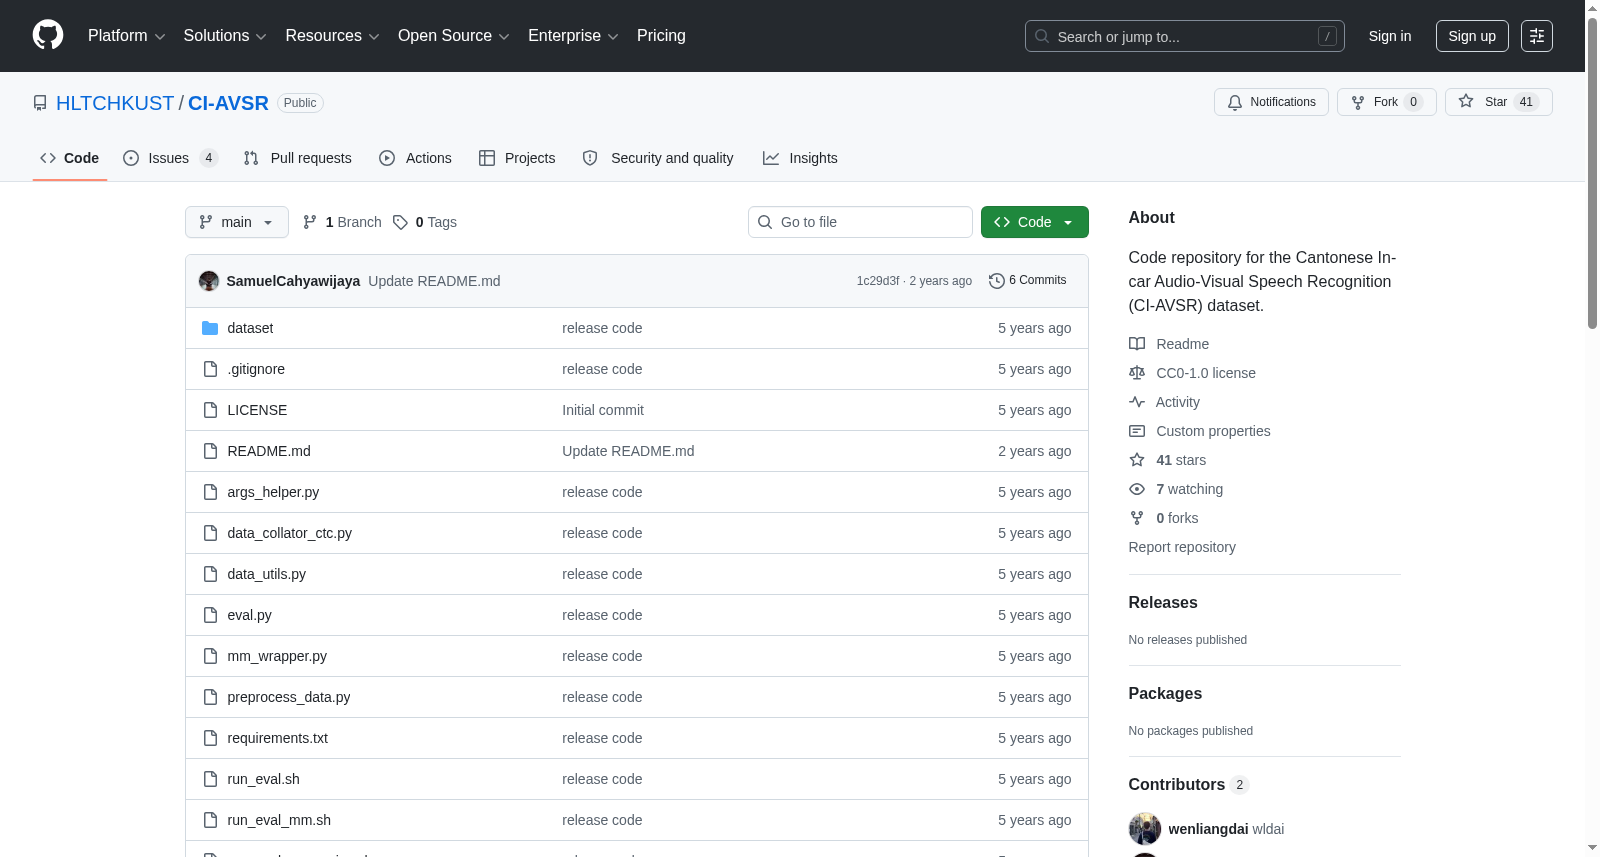Click the eval.py file icon
Viewport: 1600px width, 857px height.
pyautogui.click(x=210, y=615)
